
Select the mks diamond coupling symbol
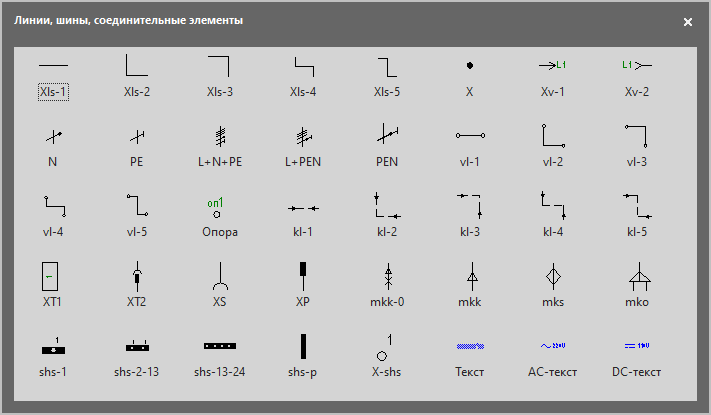(553, 284)
